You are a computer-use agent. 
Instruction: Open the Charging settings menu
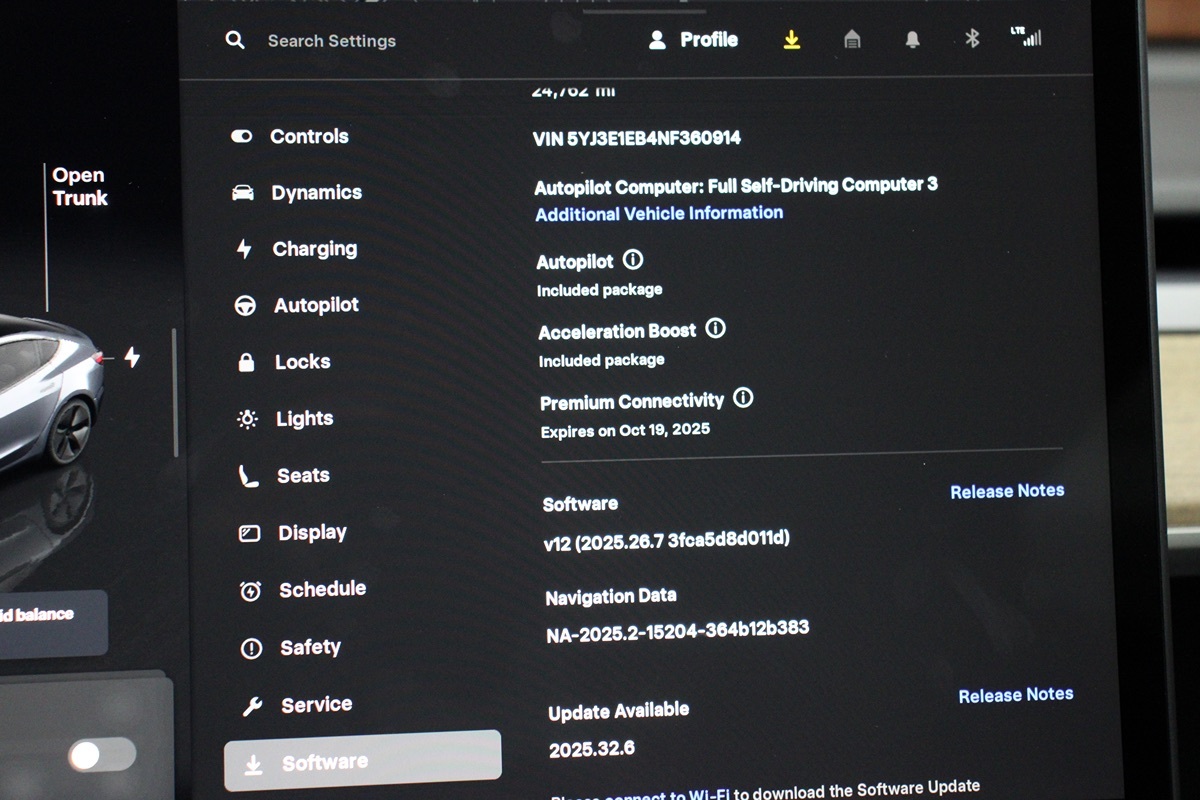coord(314,249)
